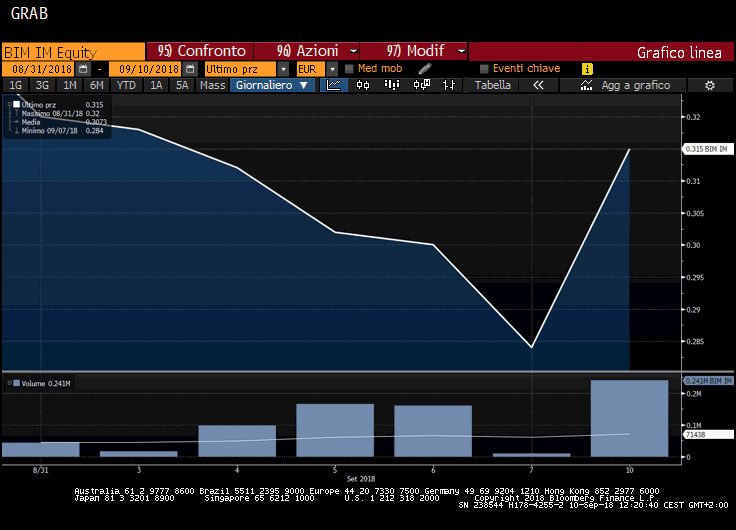Select the OHLC bars chart icon
This screenshot has width=736, height=530.
449,85
